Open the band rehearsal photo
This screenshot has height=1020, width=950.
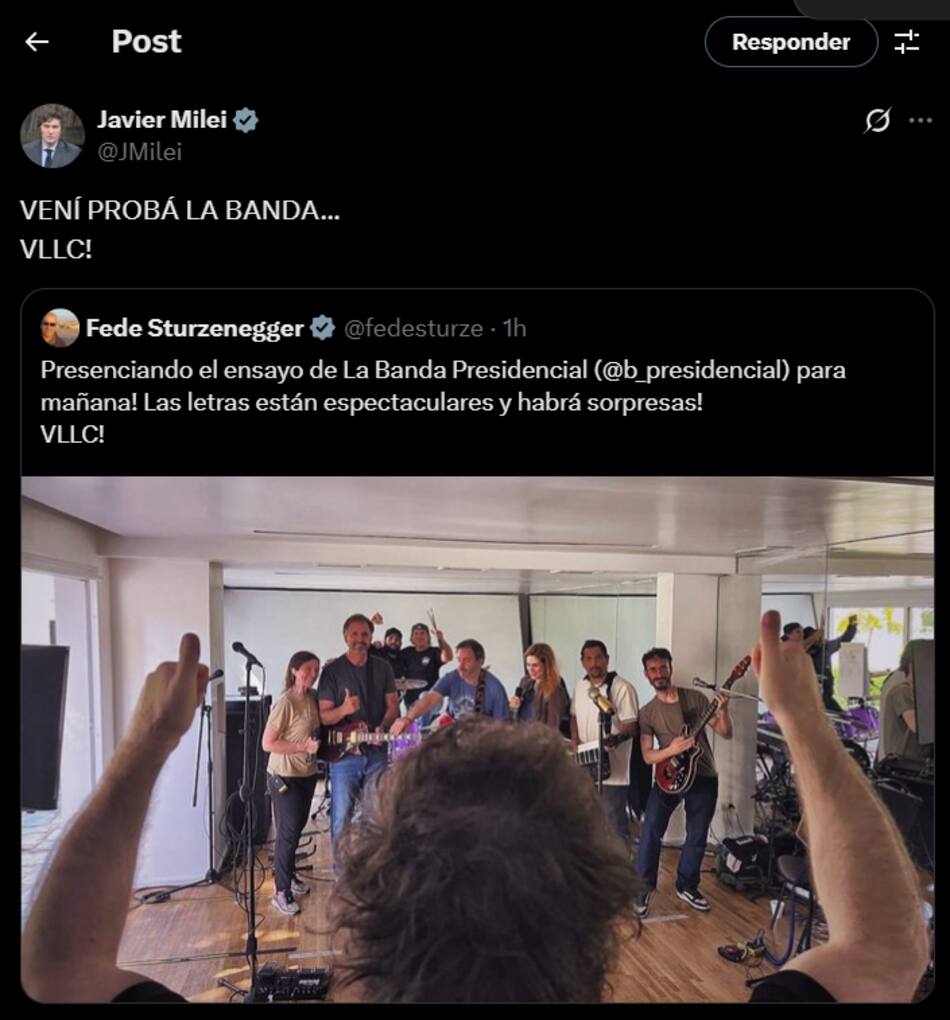478,740
